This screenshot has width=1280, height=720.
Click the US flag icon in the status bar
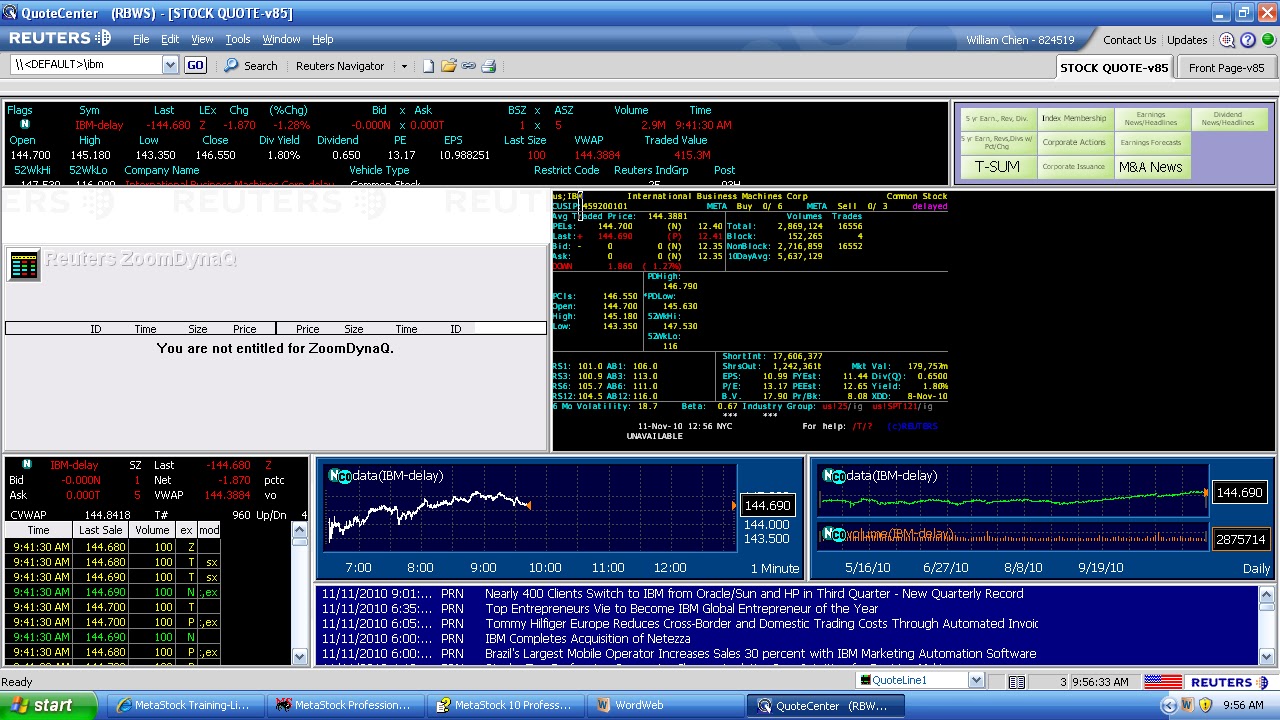(x=1163, y=682)
